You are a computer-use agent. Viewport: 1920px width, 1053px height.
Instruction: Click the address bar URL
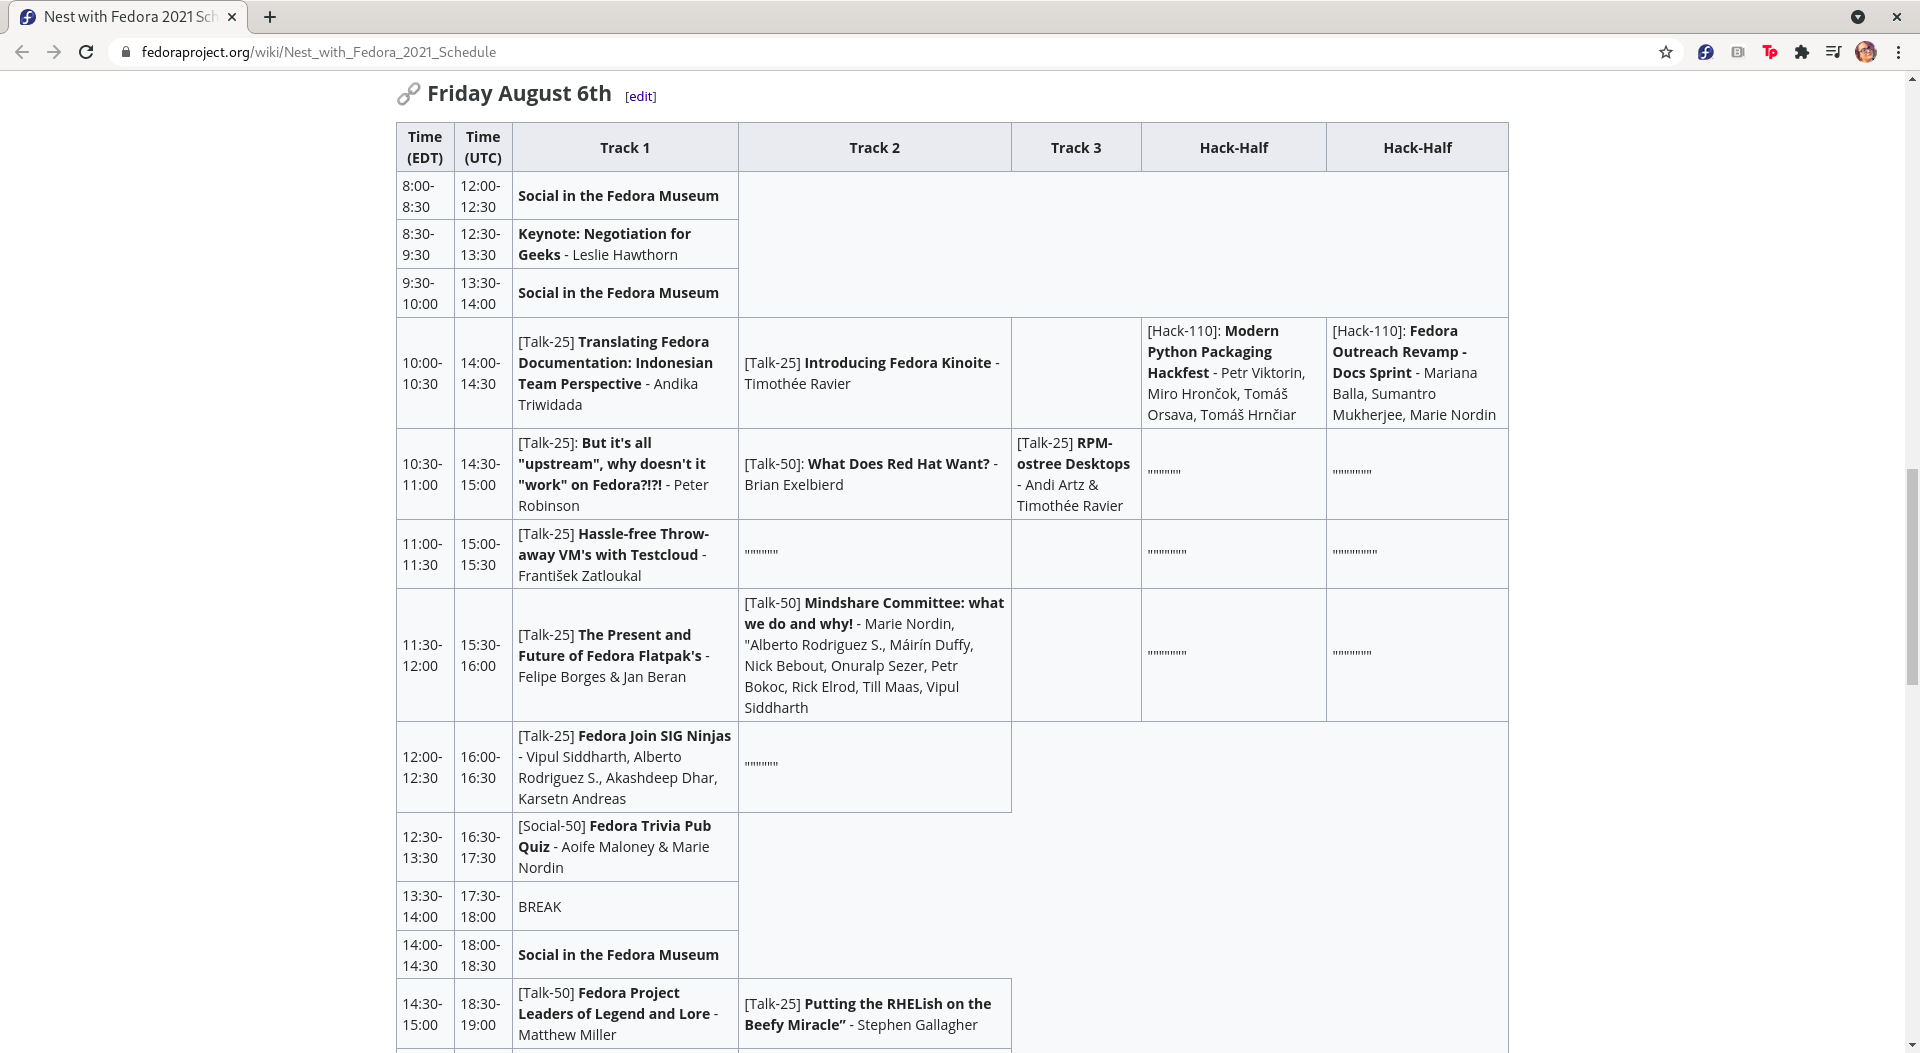click(x=319, y=52)
